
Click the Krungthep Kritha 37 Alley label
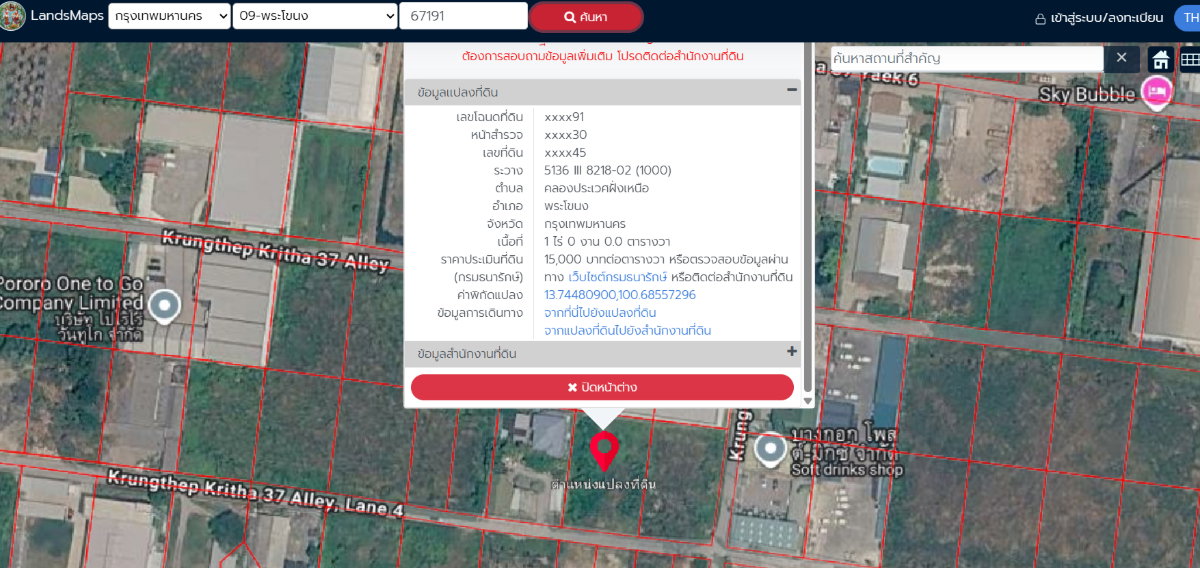coord(275,253)
